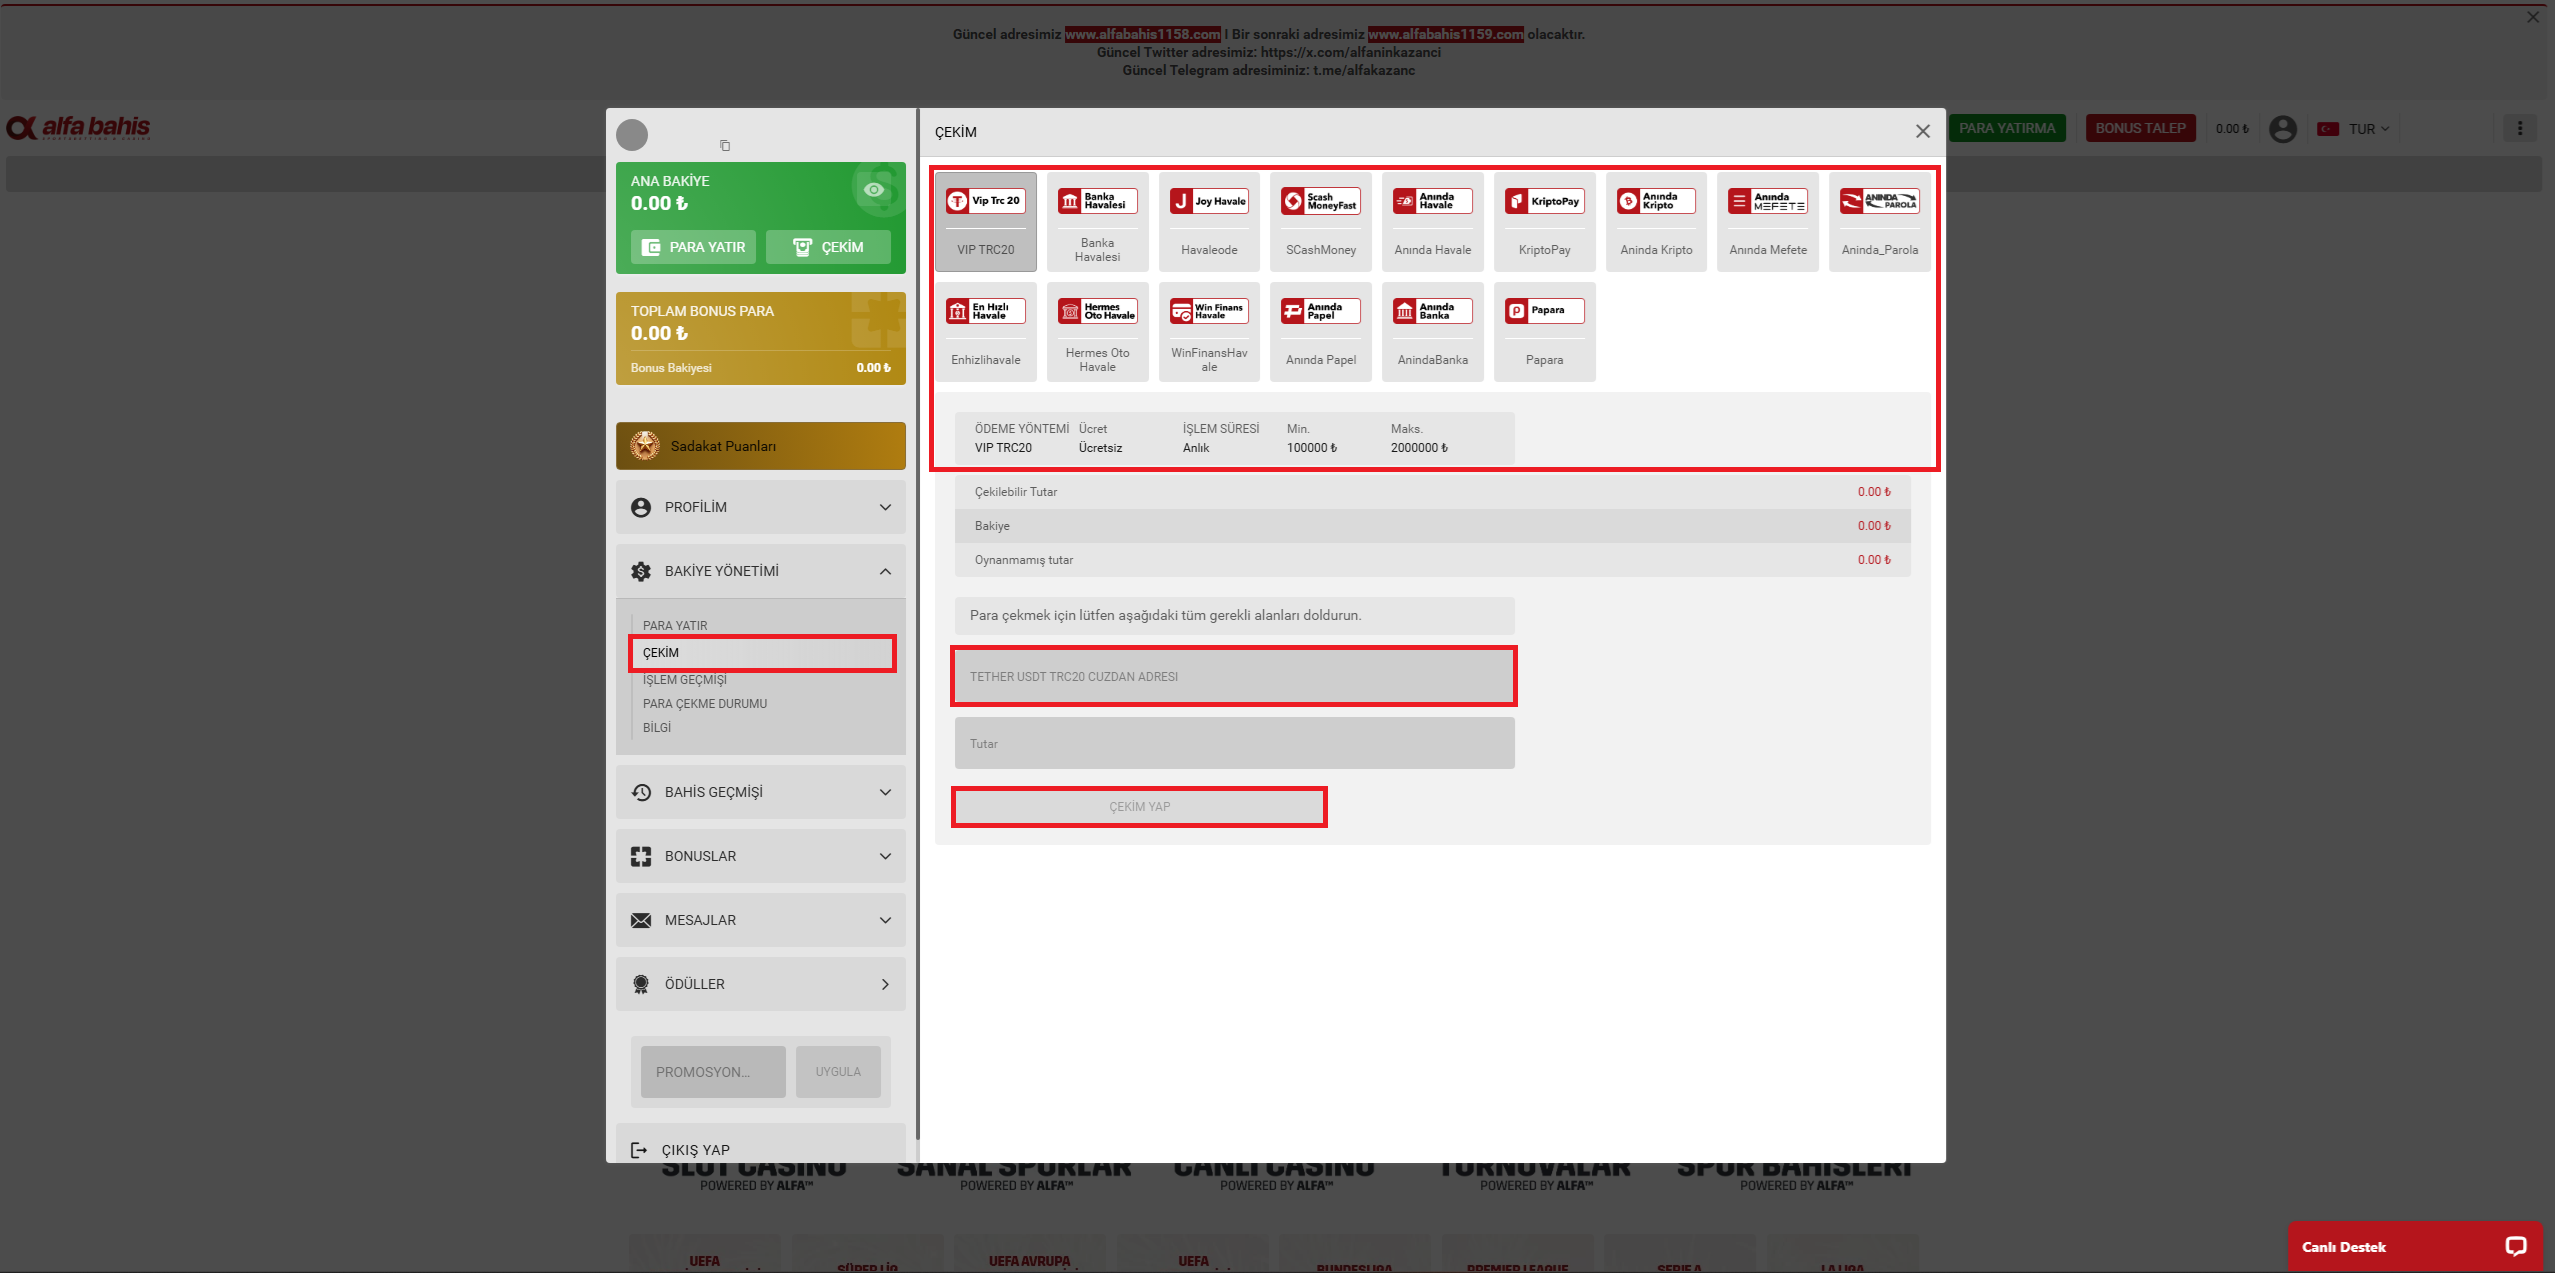Choose the Anında Mefete payment tile
The height and width of the screenshot is (1273, 2559).
coord(1768,222)
